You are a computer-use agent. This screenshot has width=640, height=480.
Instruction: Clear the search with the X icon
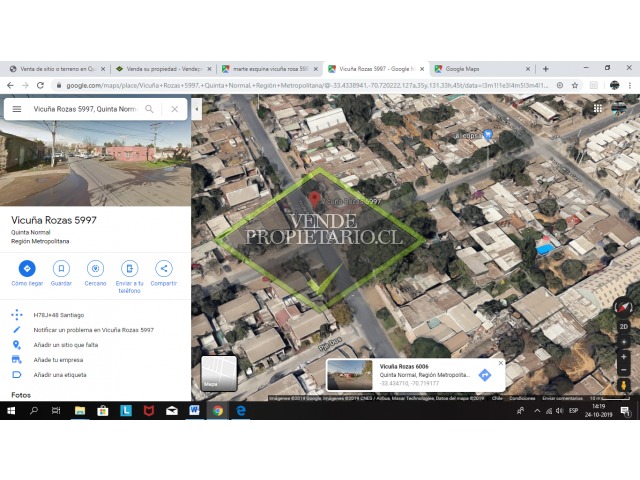[174, 109]
